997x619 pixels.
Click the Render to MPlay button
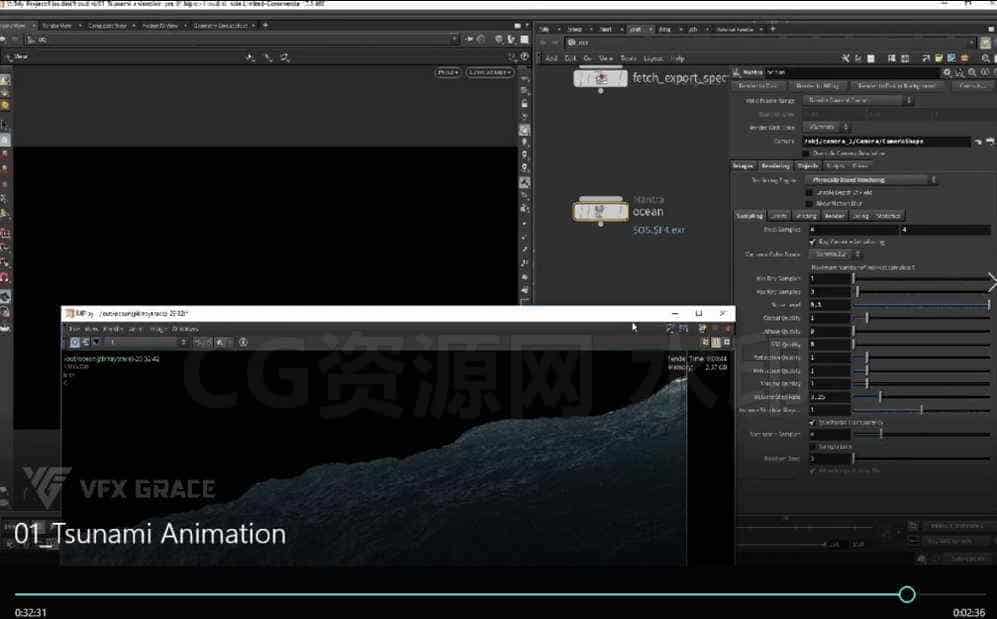pos(817,86)
